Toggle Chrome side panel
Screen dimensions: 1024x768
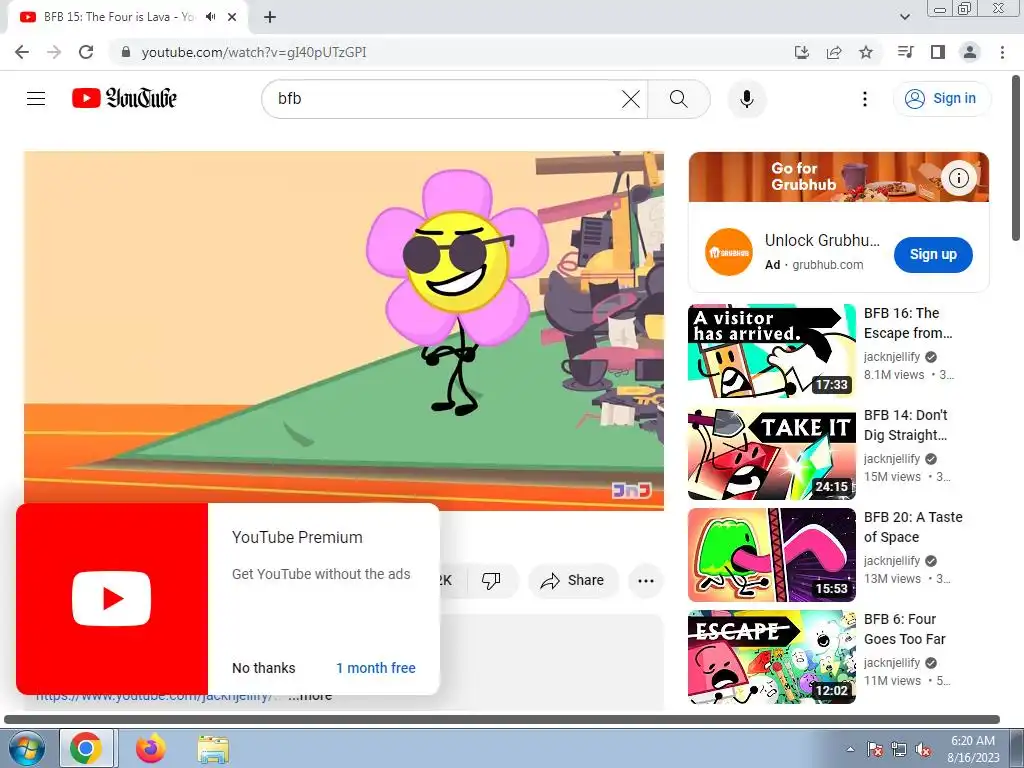[x=938, y=52]
